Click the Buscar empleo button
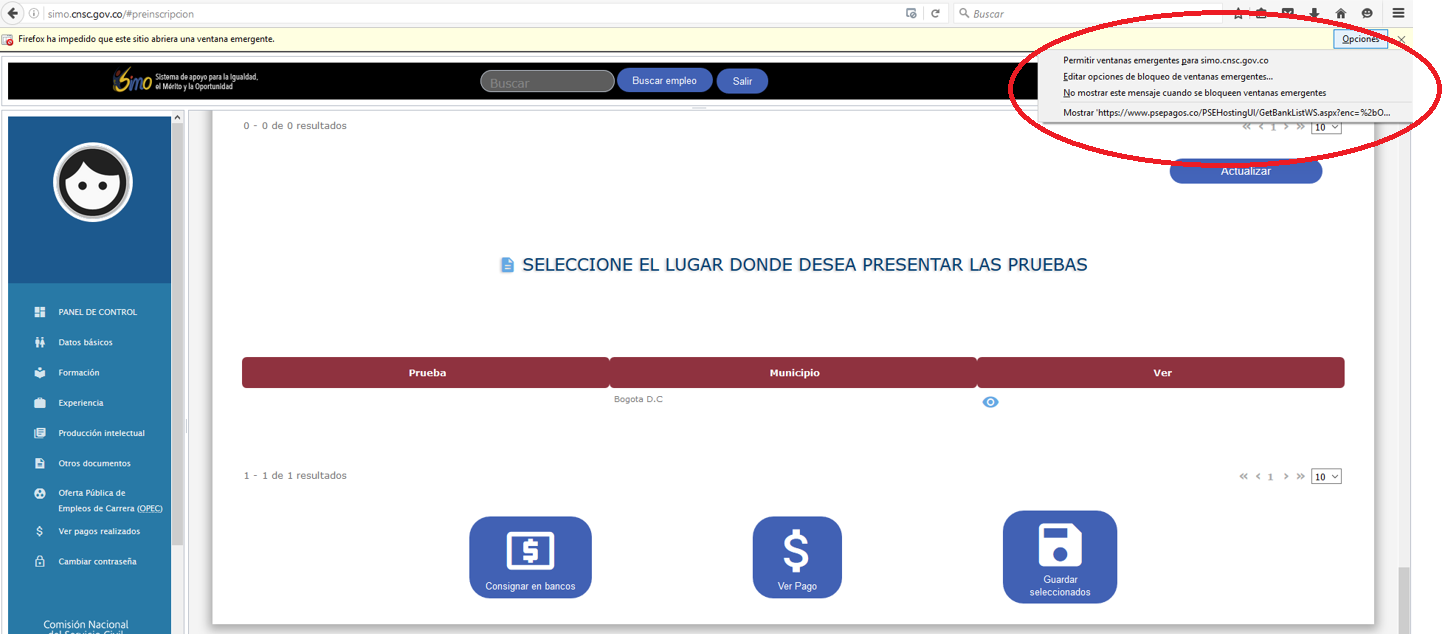Image resolution: width=1449 pixels, height=635 pixels. [664, 81]
